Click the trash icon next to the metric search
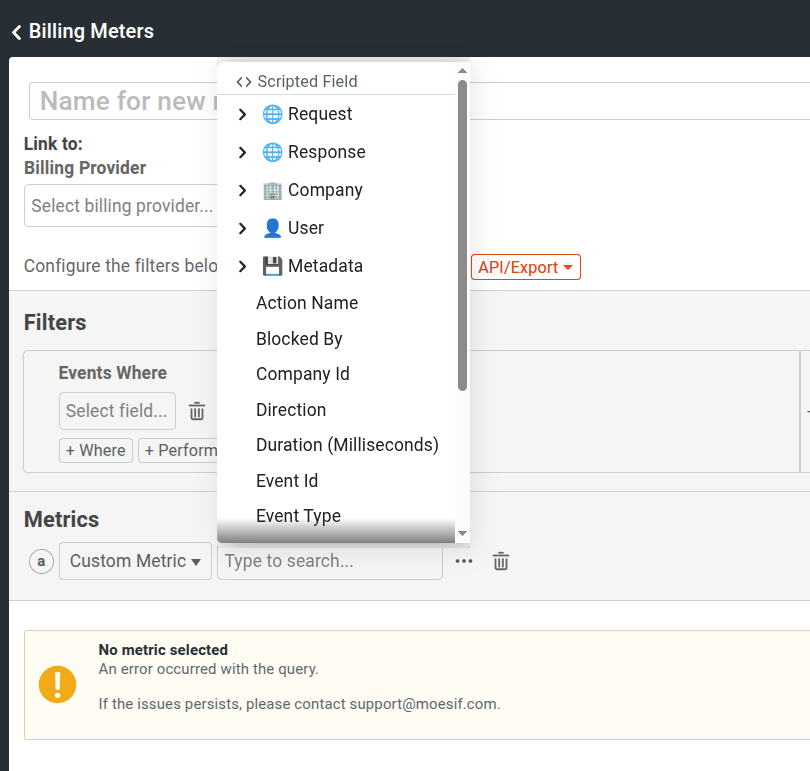This screenshot has height=771, width=810. pos(500,561)
